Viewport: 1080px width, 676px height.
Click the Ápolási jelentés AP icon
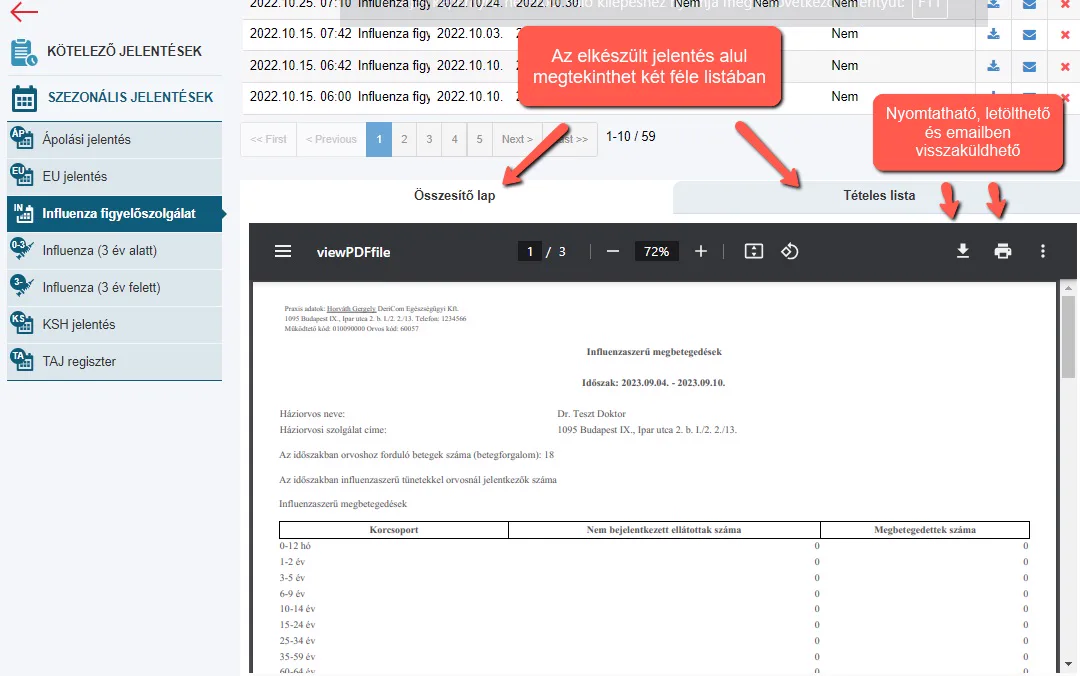[22, 138]
